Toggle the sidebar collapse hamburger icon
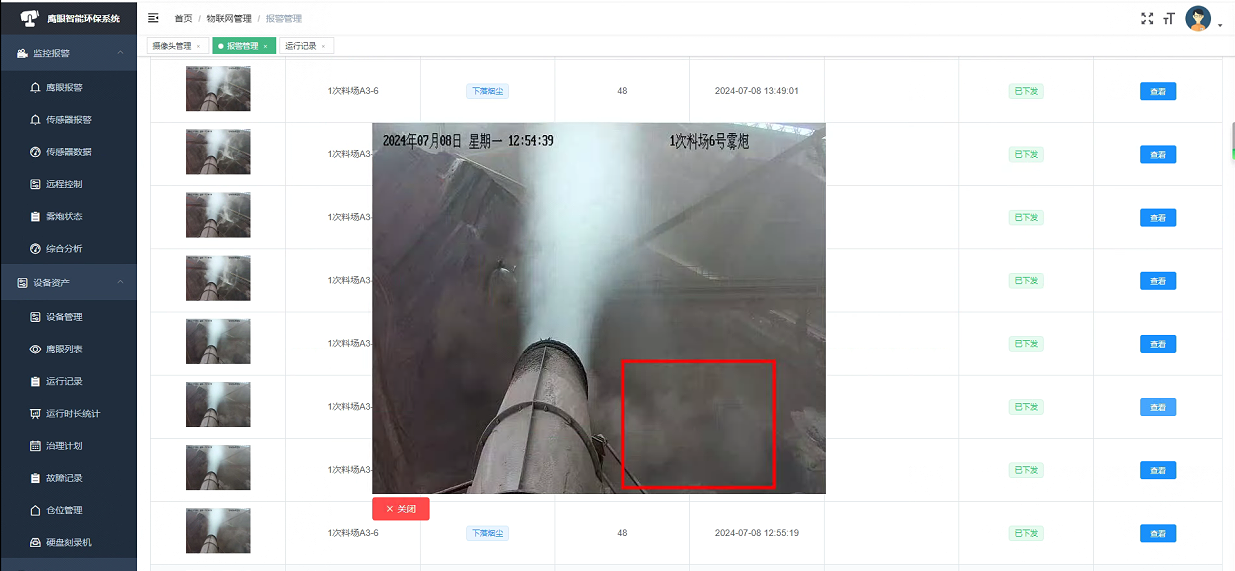The height and width of the screenshot is (571, 1235). [153, 18]
